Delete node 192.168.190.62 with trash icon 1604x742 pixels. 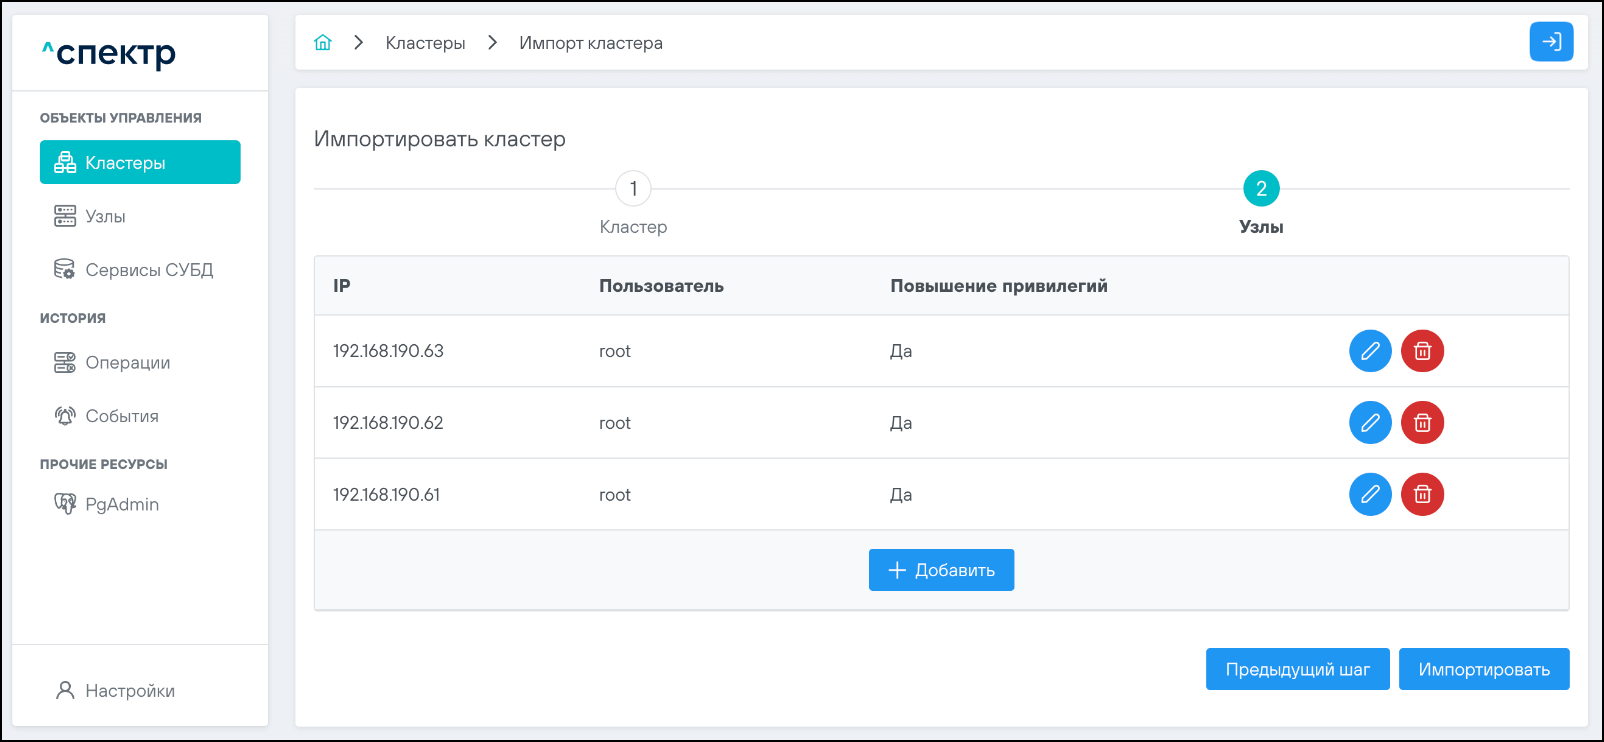[x=1422, y=423]
